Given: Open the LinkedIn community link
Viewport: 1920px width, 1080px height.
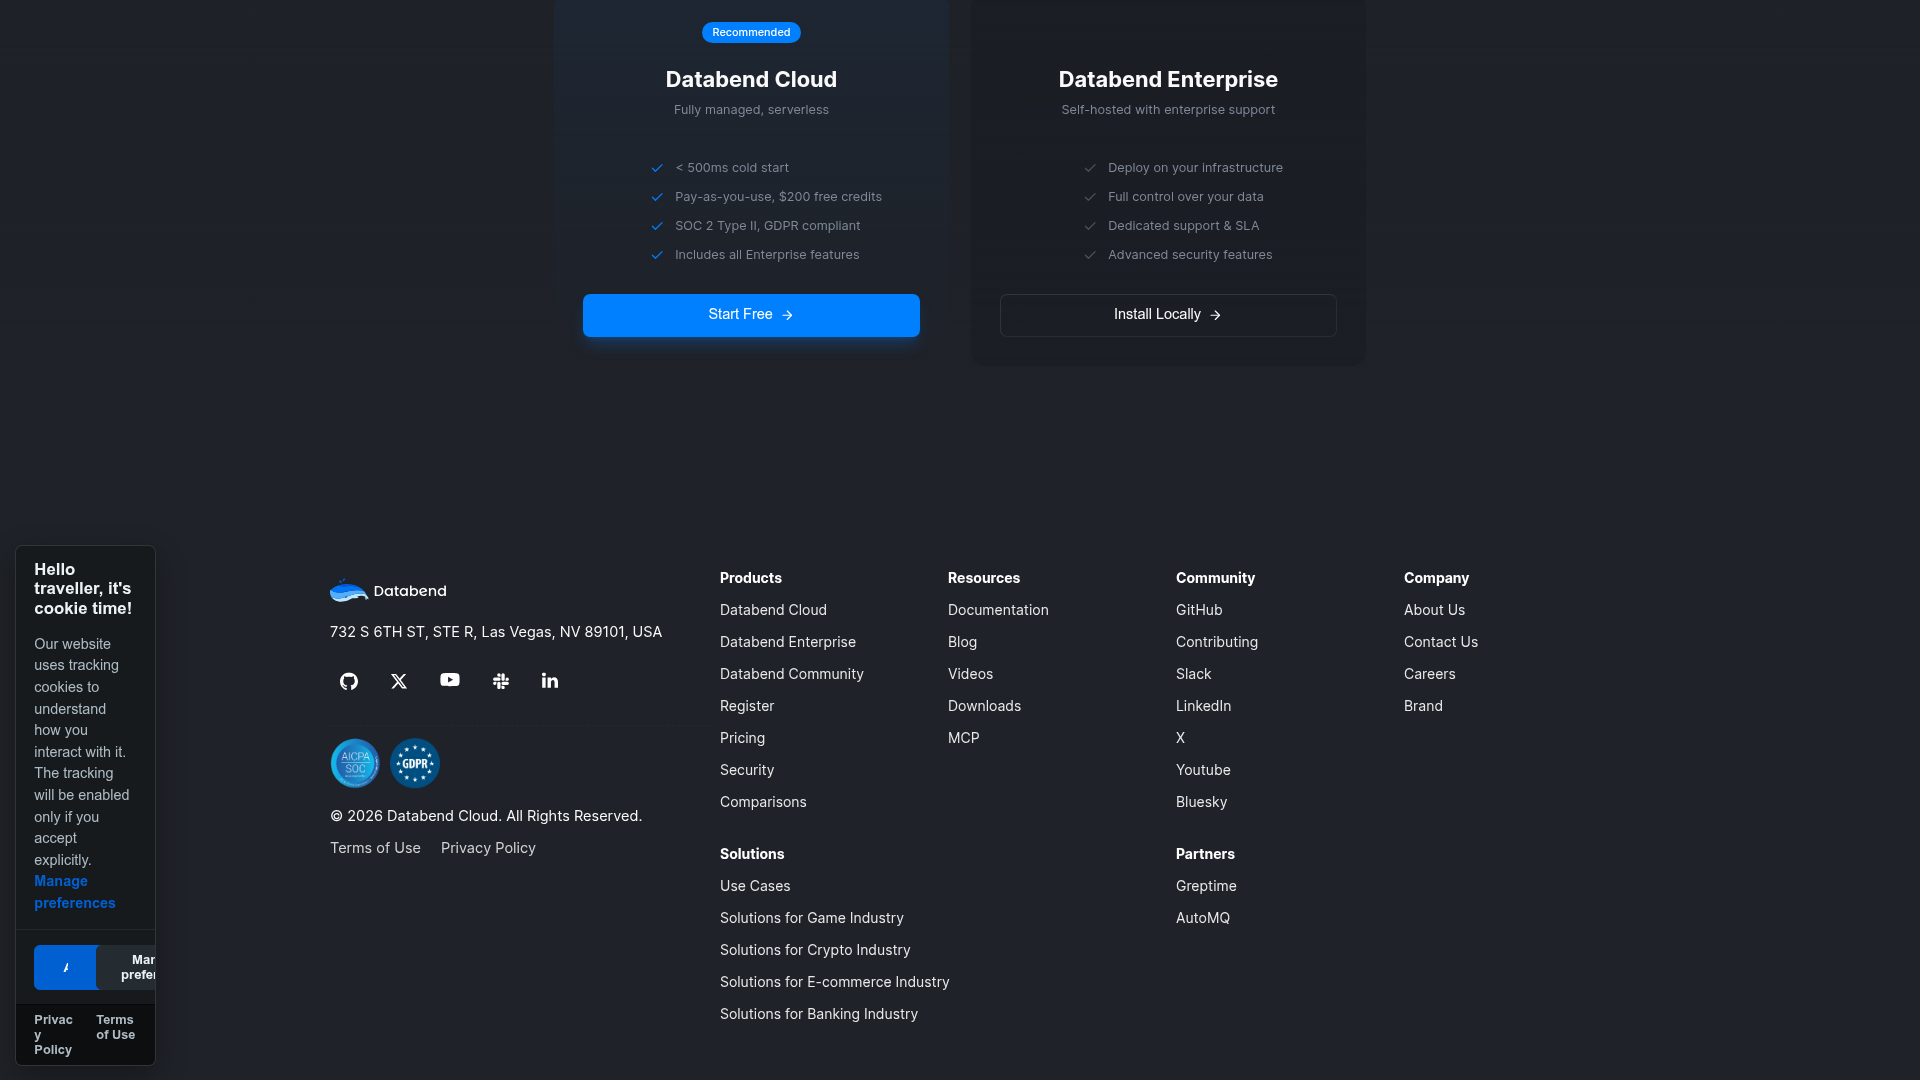Looking at the screenshot, I should tap(1203, 706).
